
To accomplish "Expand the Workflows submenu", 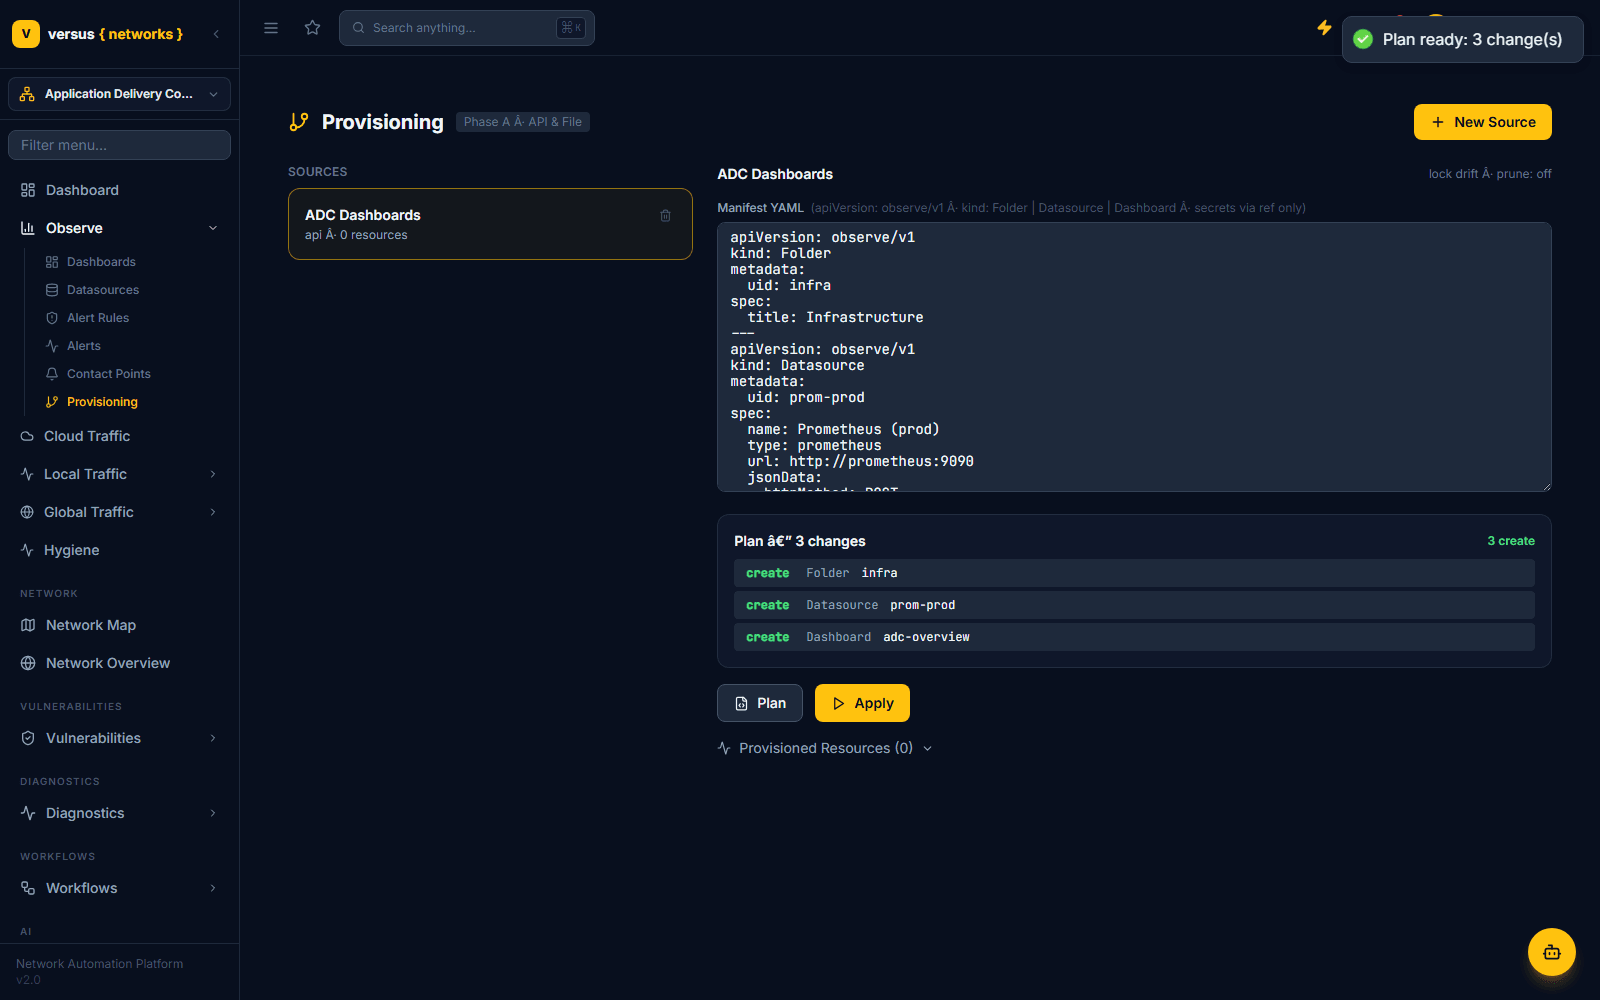I will click(213, 888).
